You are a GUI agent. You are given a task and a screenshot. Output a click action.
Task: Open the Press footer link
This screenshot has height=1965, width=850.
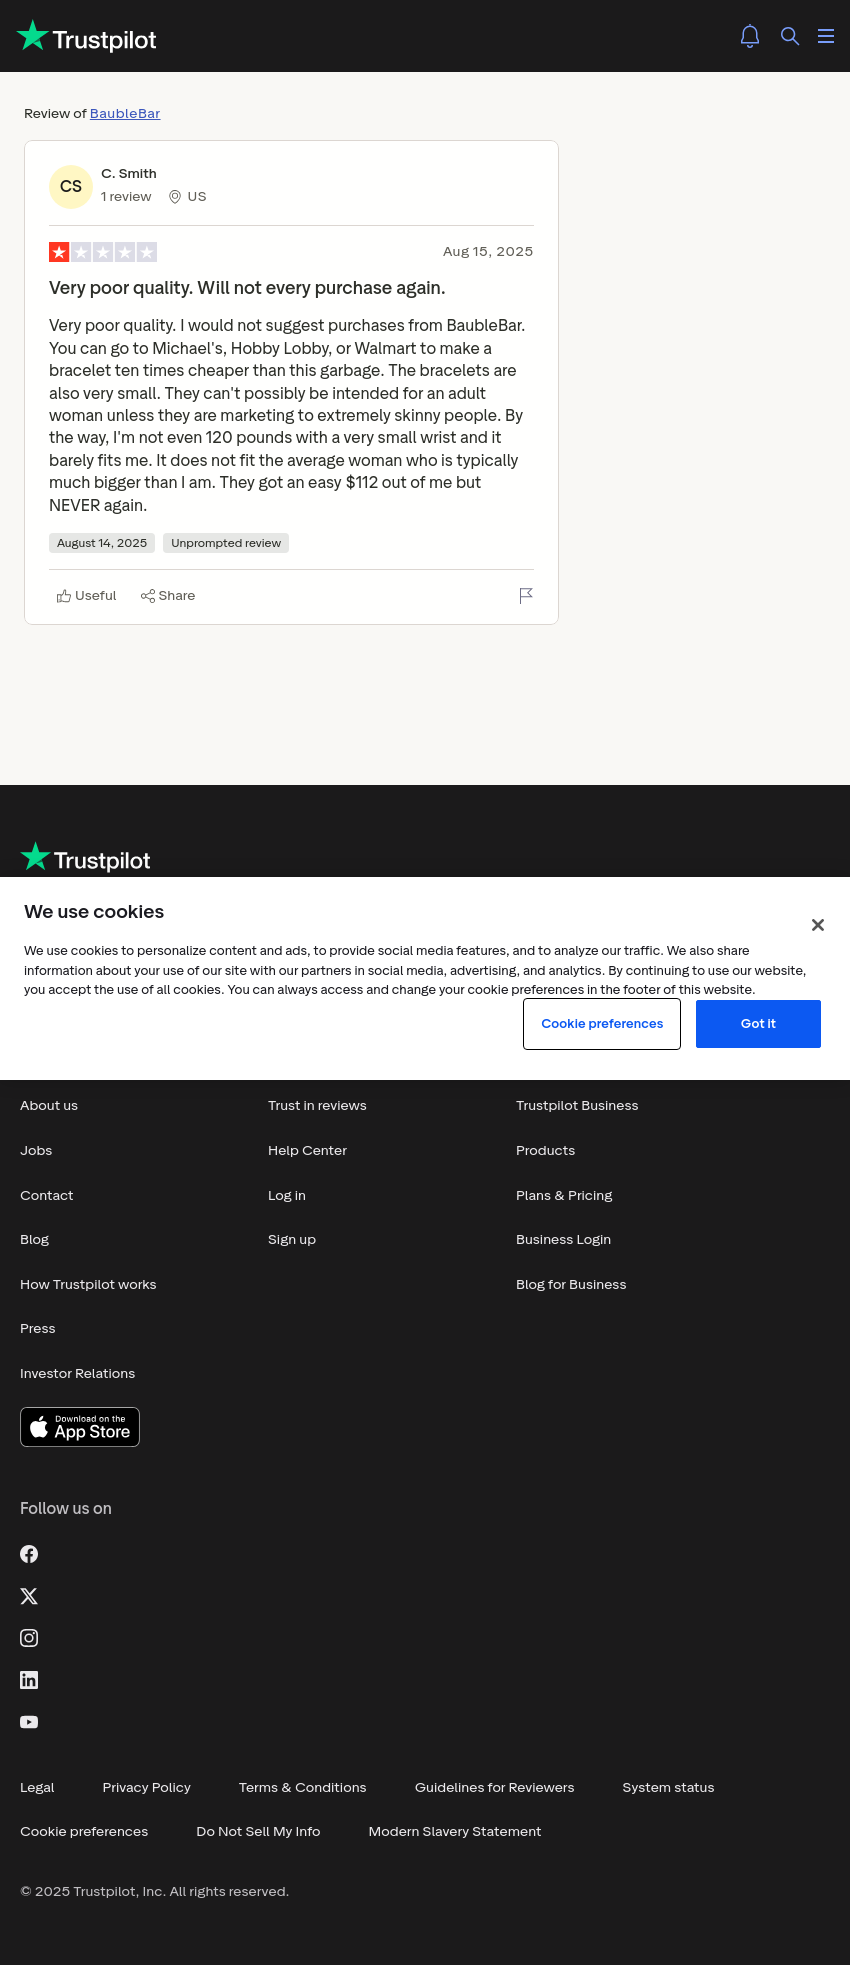tap(38, 1328)
